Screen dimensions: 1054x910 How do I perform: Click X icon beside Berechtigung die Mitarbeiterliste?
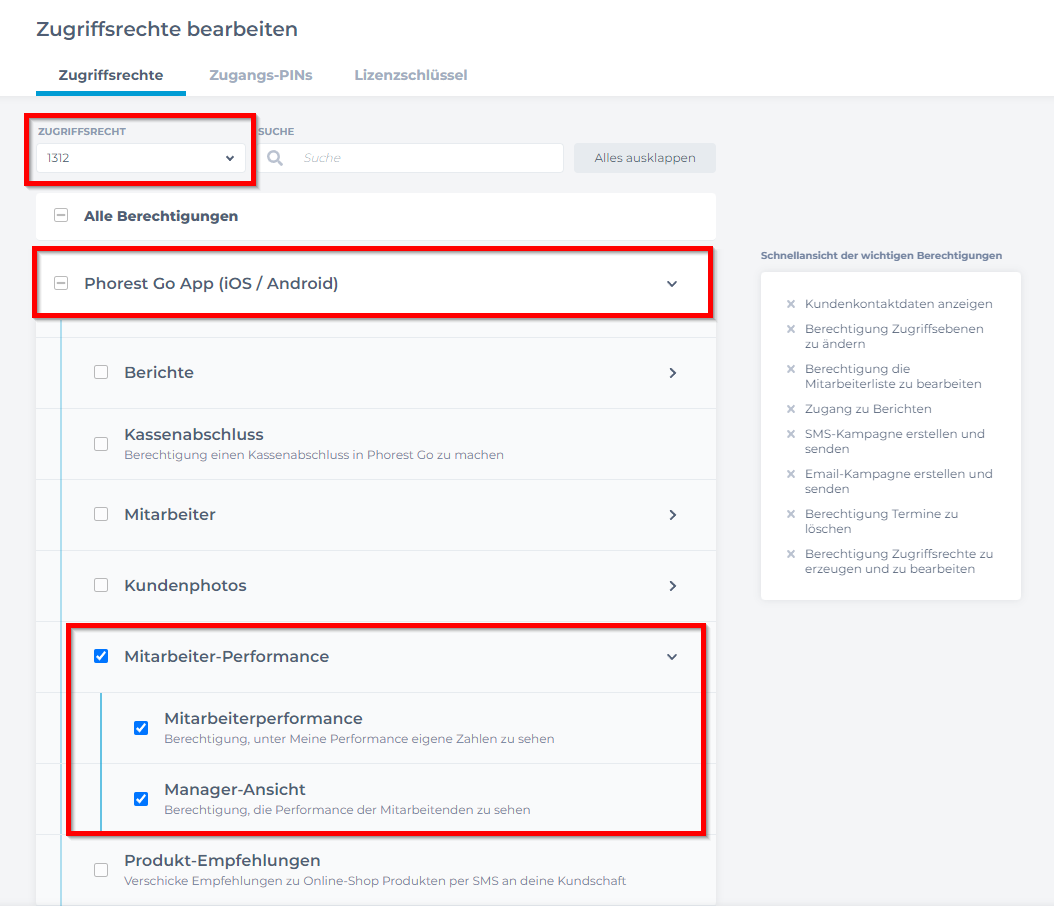791,368
